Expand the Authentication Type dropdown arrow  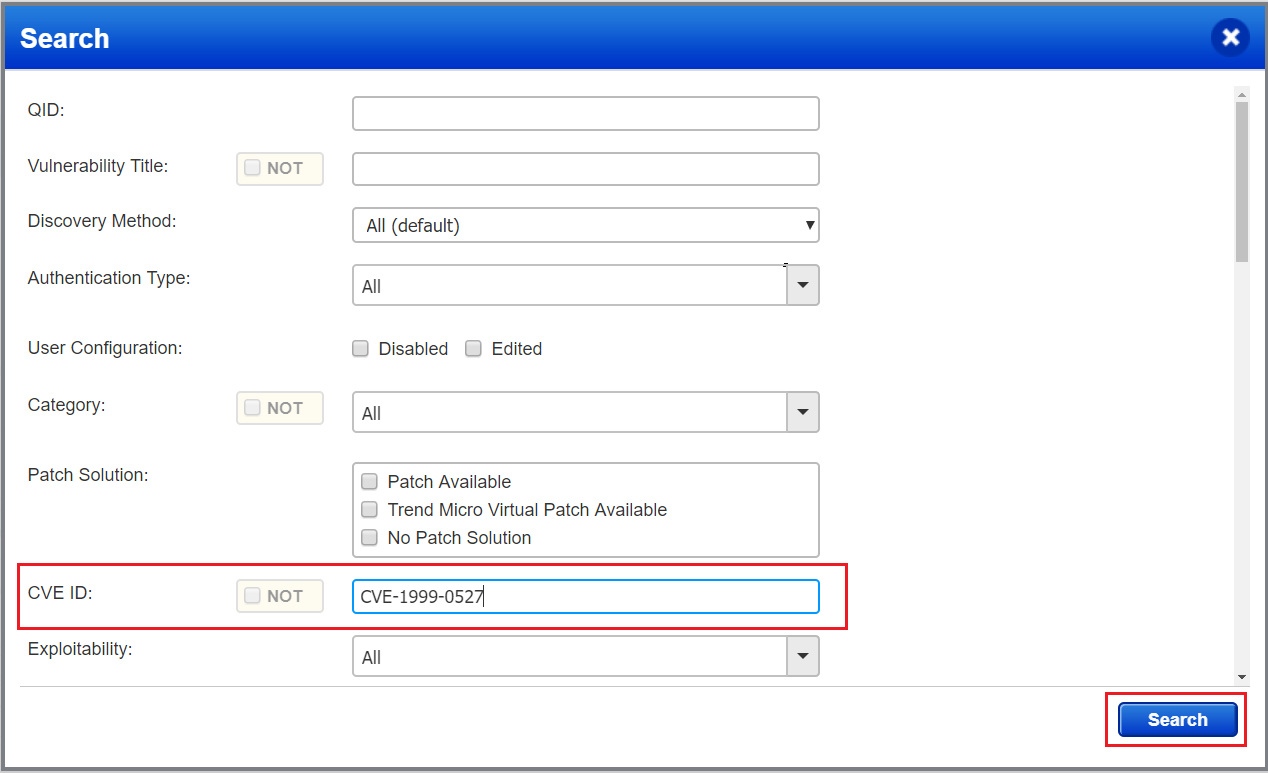coord(802,285)
